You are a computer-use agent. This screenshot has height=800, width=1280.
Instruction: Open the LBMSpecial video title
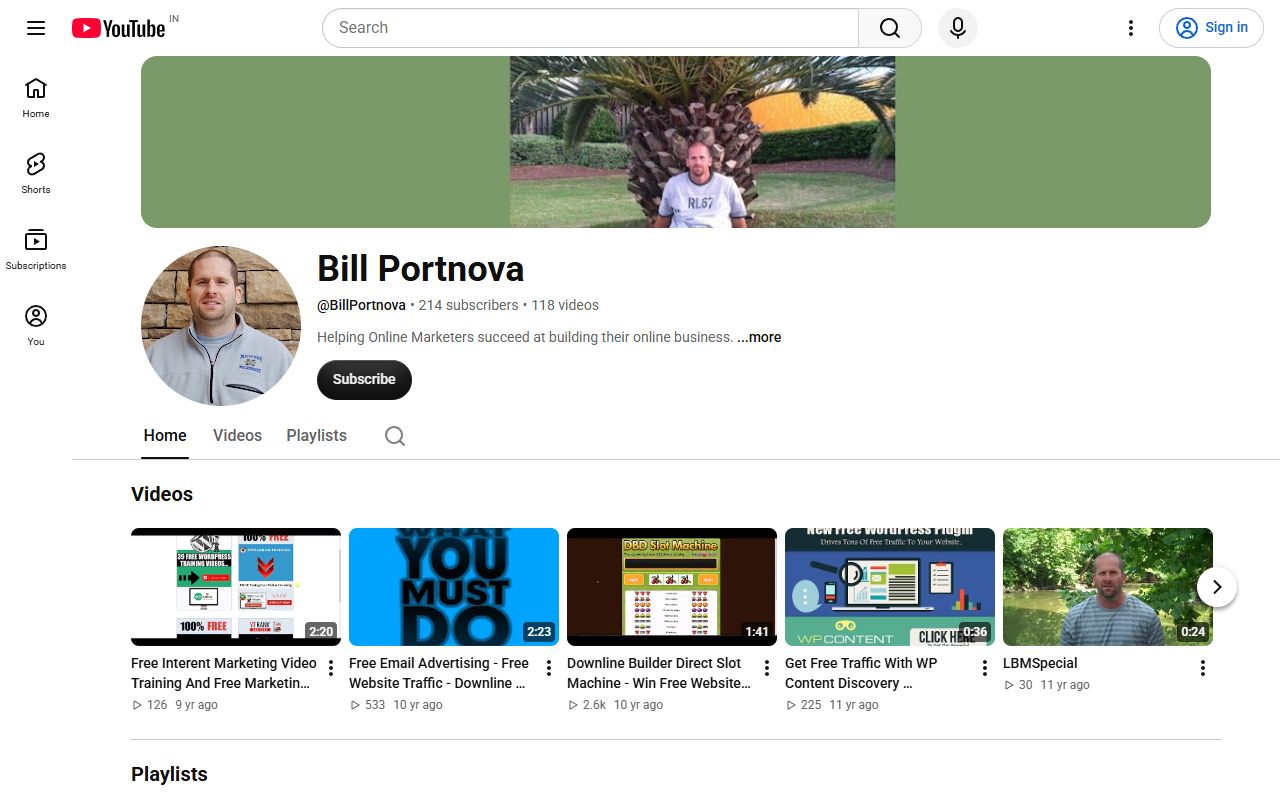click(1040, 663)
